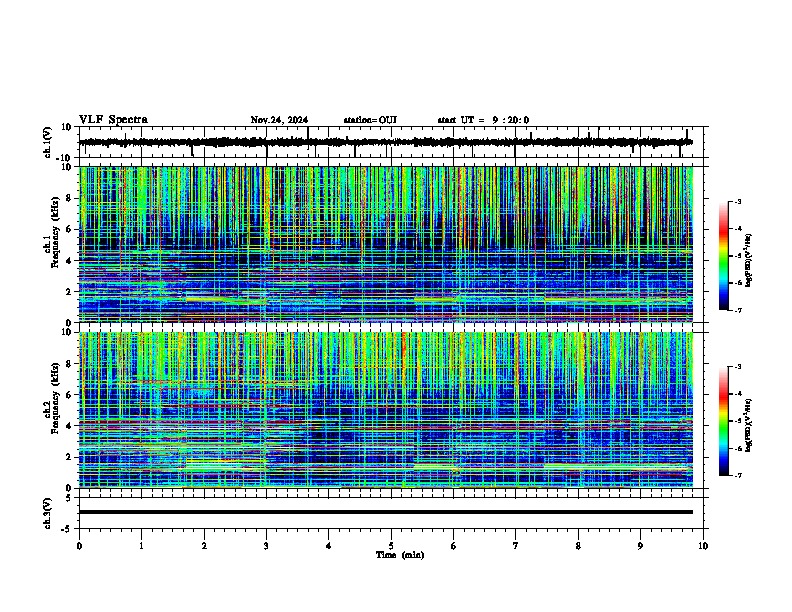
Task: Click the "-7" tick on ch.2 color bar
Action: (x=737, y=475)
